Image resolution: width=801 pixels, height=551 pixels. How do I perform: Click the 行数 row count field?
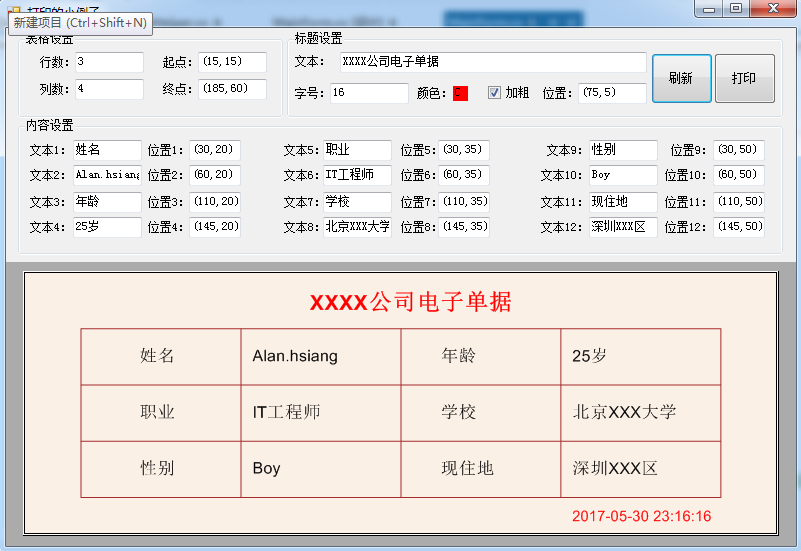tap(109, 62)
